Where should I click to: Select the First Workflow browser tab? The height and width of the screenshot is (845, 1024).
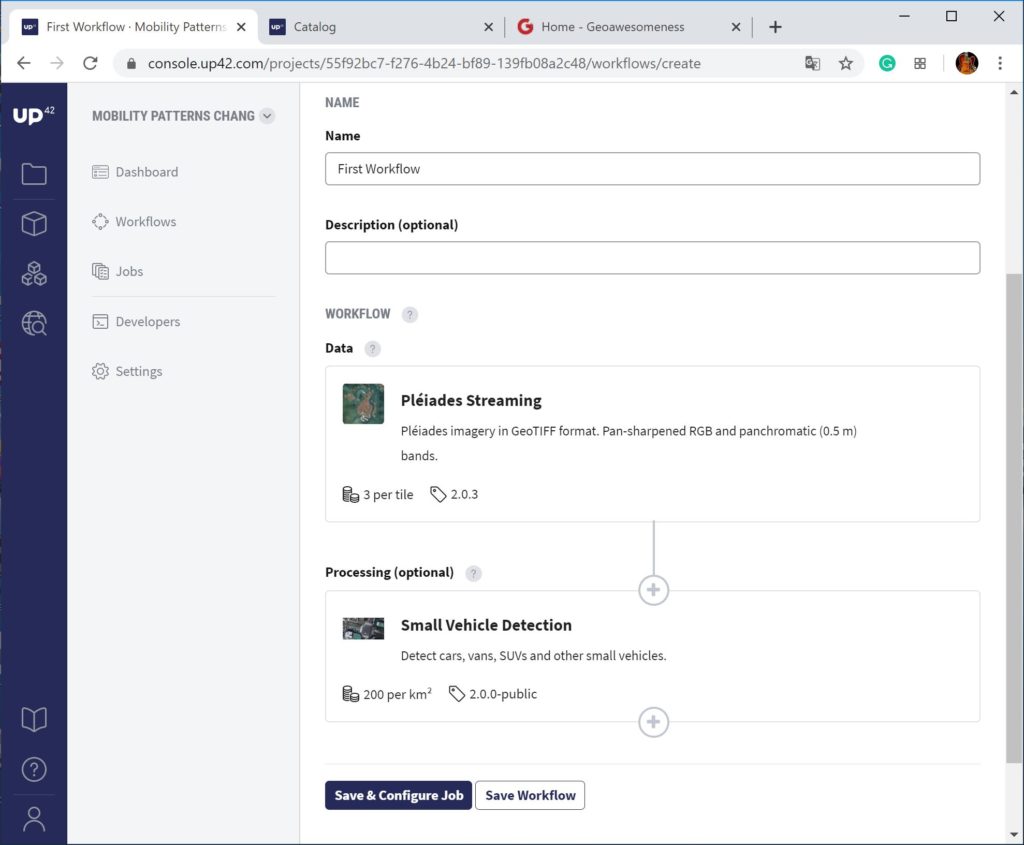[133, 27]
